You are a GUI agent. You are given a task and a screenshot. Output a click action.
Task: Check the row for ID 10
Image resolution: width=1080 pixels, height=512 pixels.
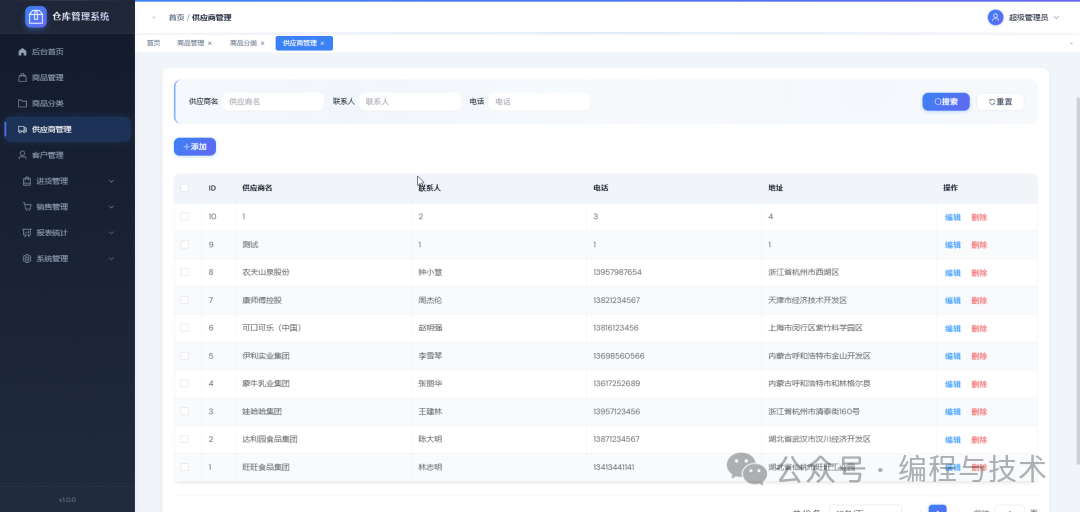(184, 216)
